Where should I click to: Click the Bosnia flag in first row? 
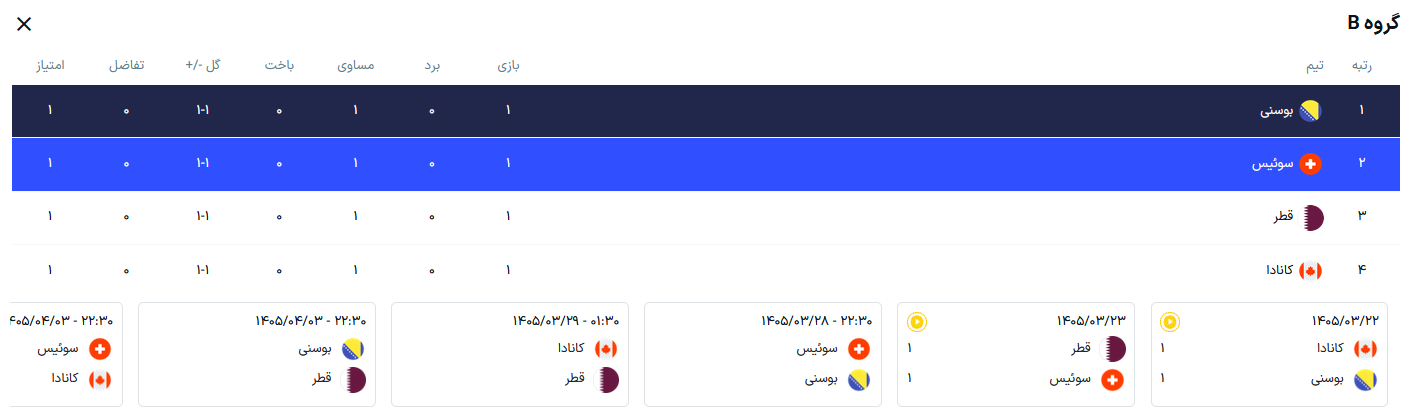[x=1310, y=111]
